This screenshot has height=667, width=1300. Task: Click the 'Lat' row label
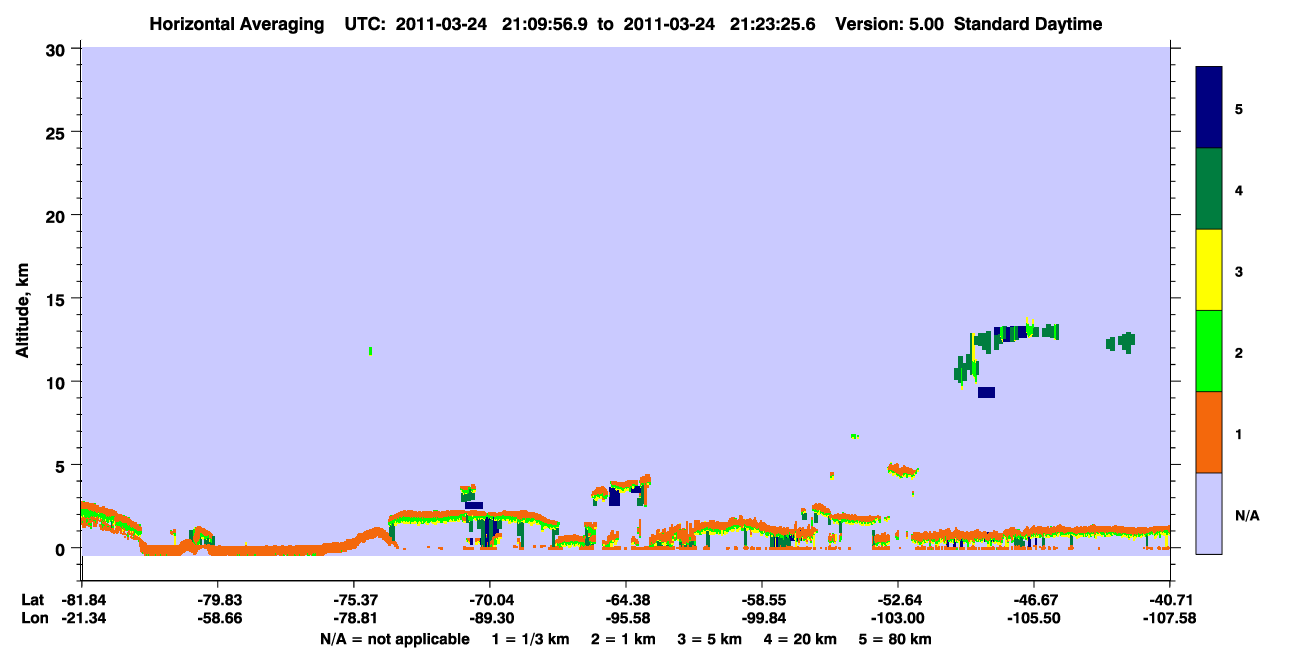click(x=32, y=600)
